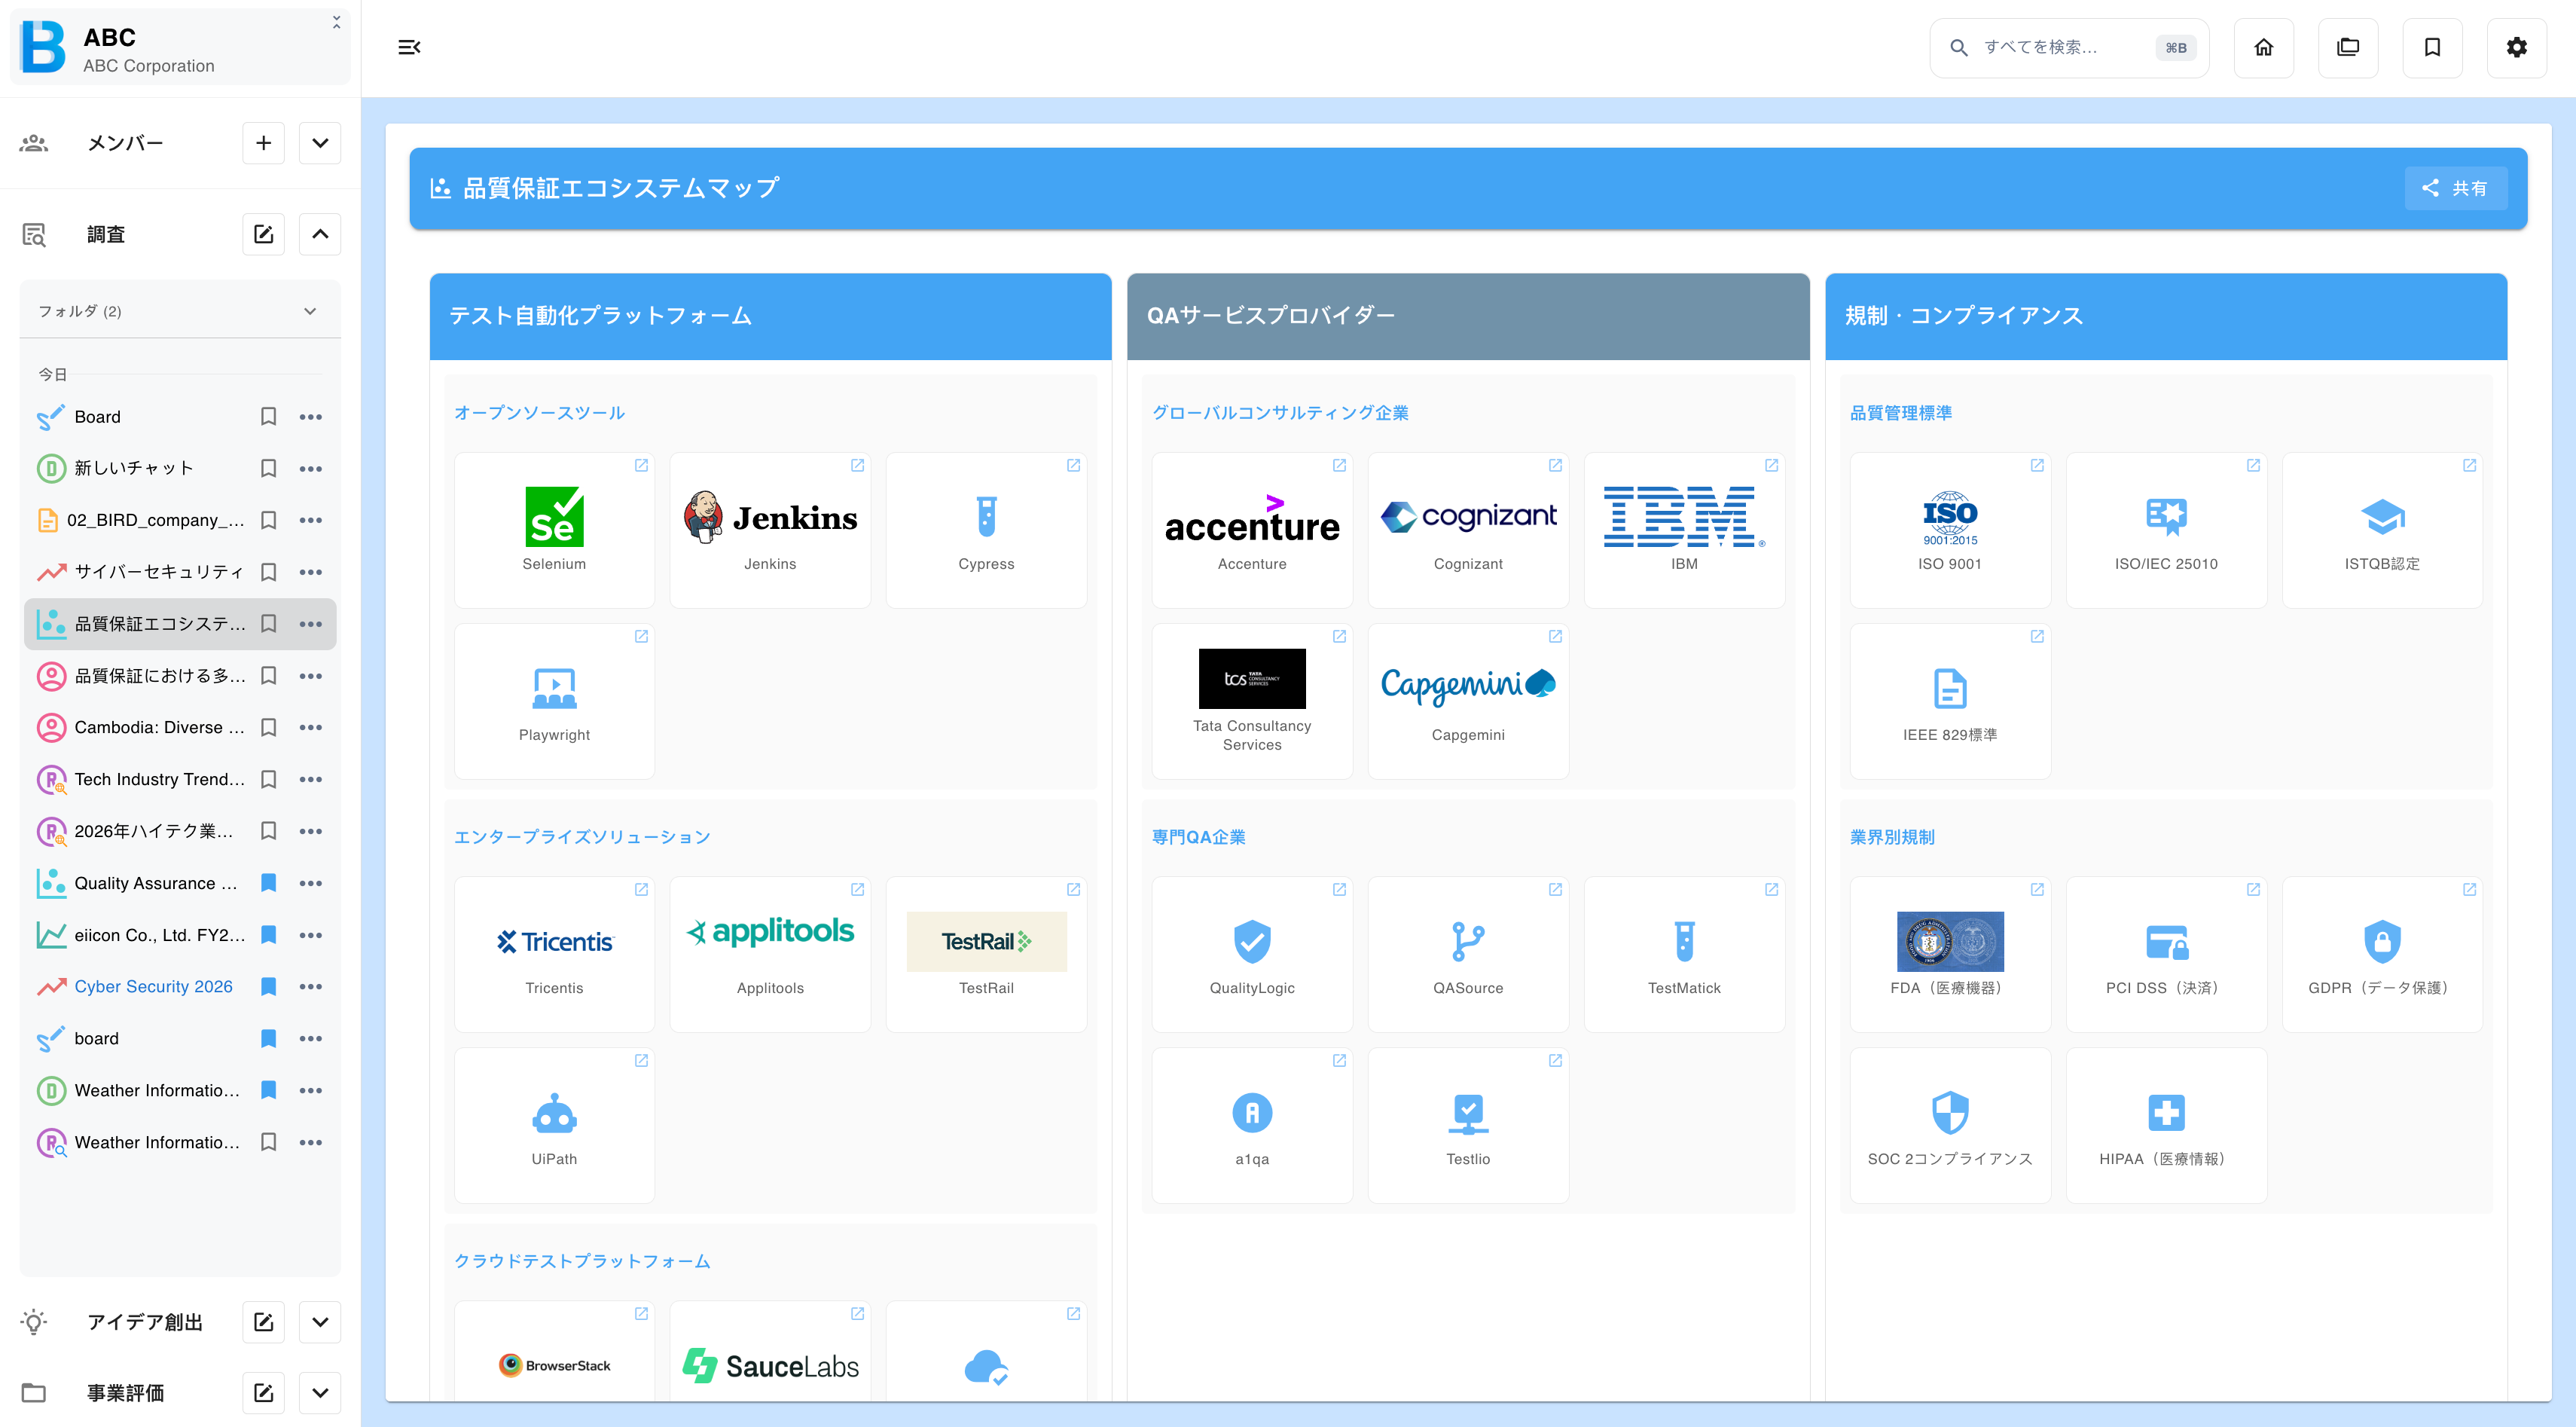Screen dimensions: 2576x1427
Task: Click the すべてを検索 search field
Action: [2068, 47]
